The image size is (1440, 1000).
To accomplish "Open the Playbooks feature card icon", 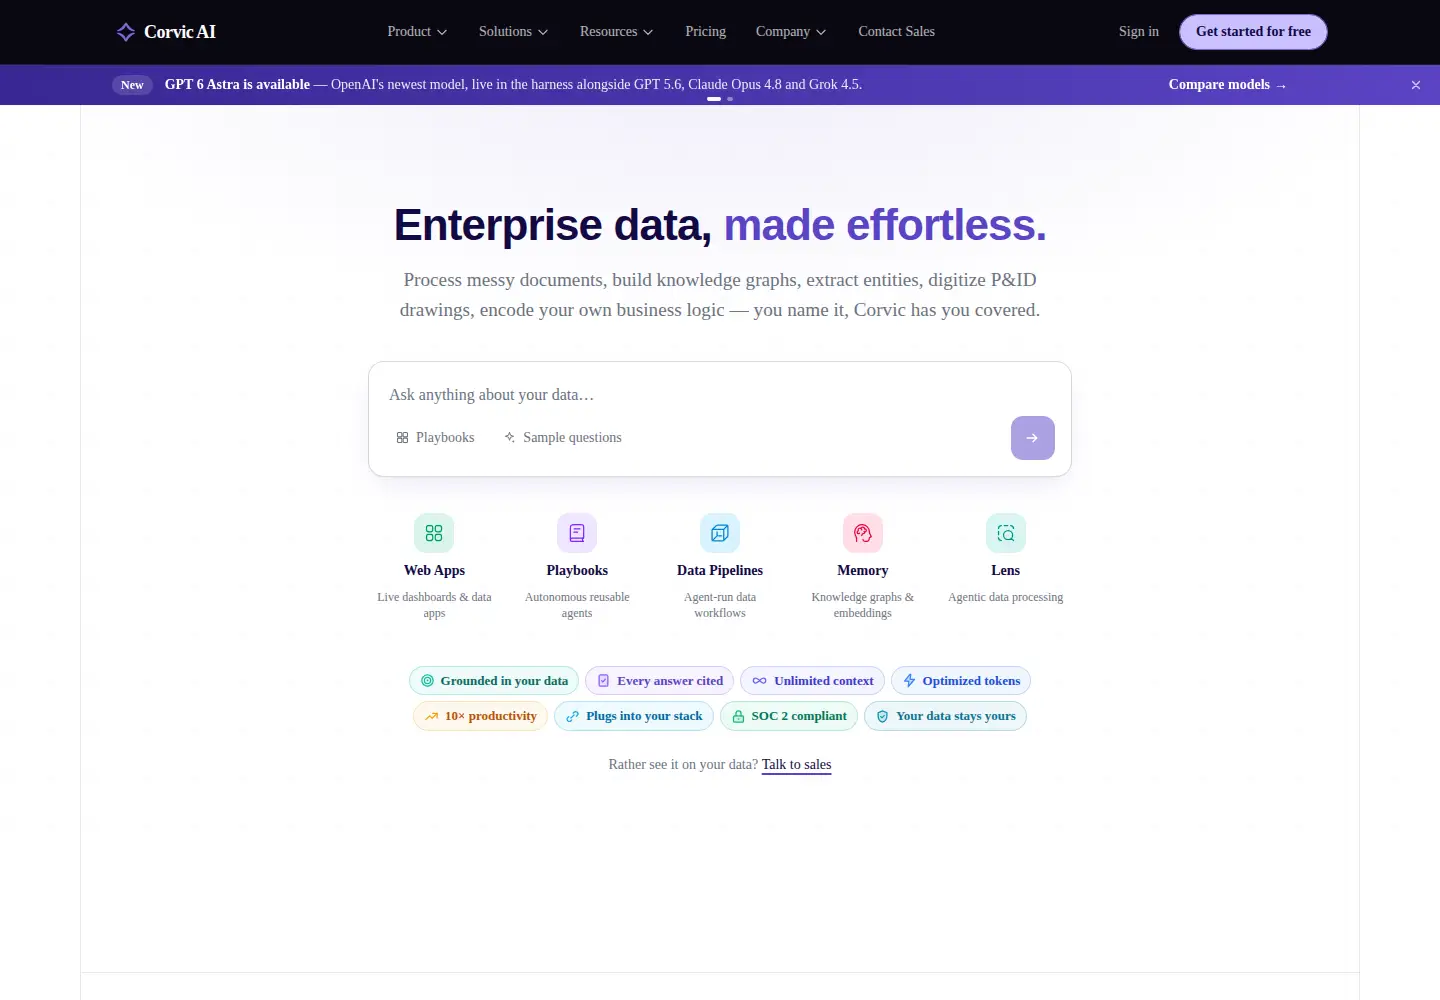I will pyautogui.click(x=577, y=533).
